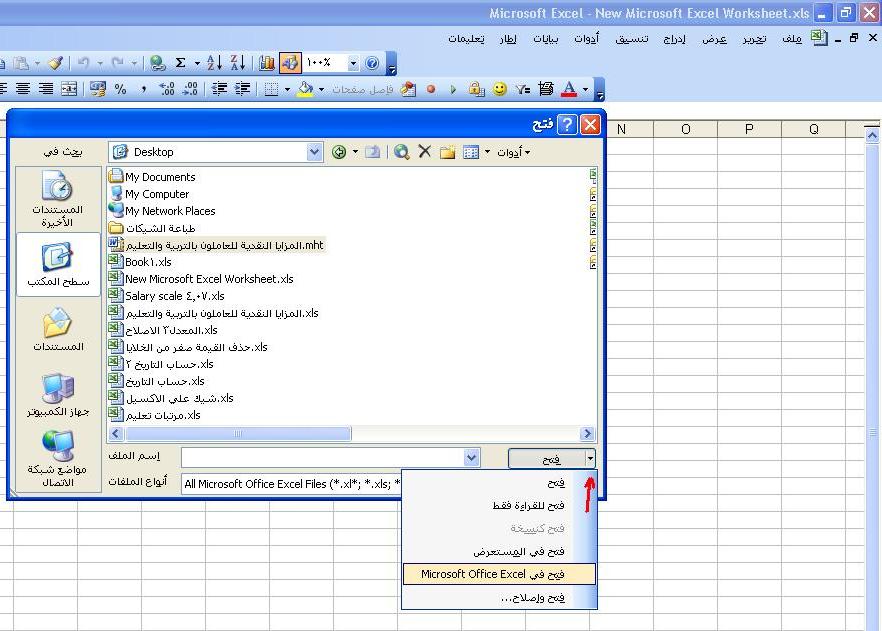The image size is (882, 631).
Task: Apply Comma style formatting
Action: coord(143,89)
